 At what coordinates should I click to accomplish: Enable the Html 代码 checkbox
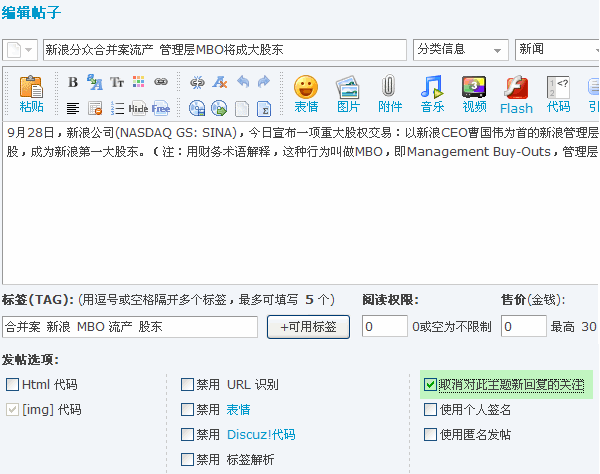(x=13, y=384)
